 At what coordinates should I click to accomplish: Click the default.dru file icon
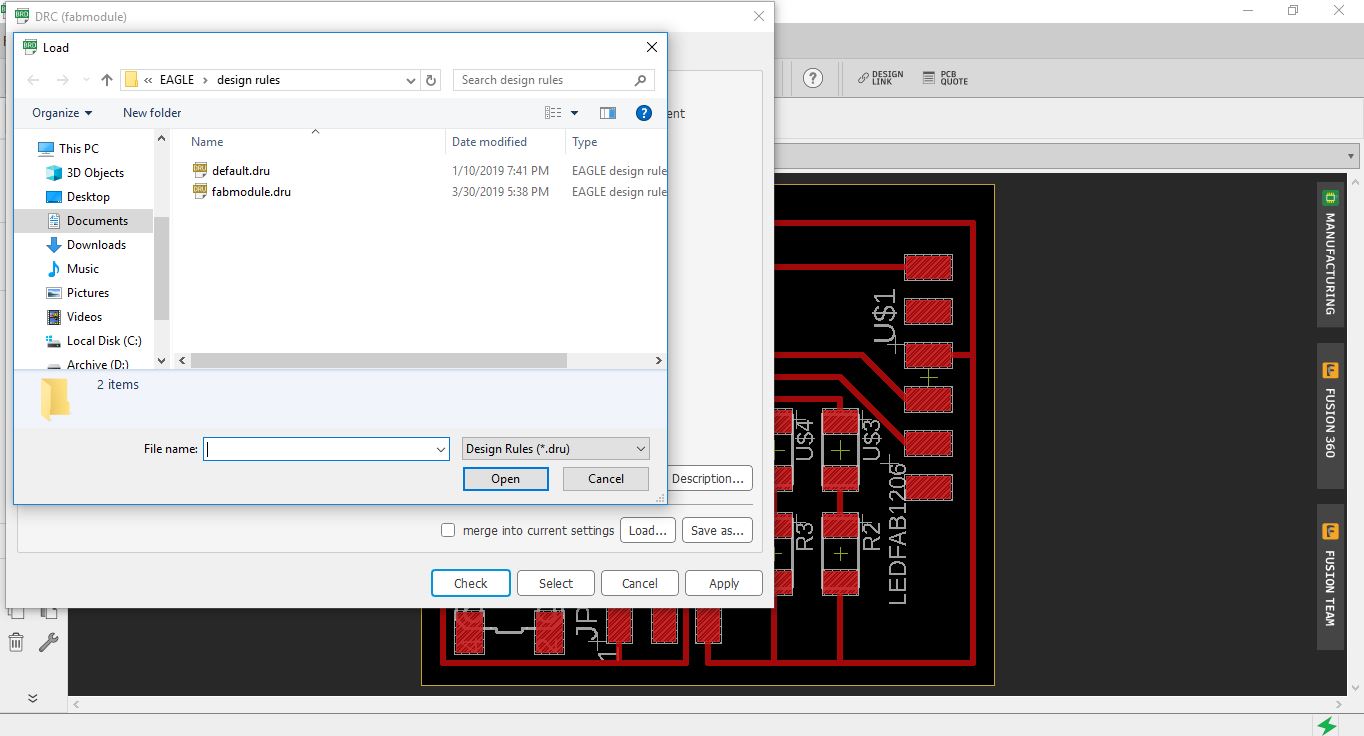pos(200,170)
